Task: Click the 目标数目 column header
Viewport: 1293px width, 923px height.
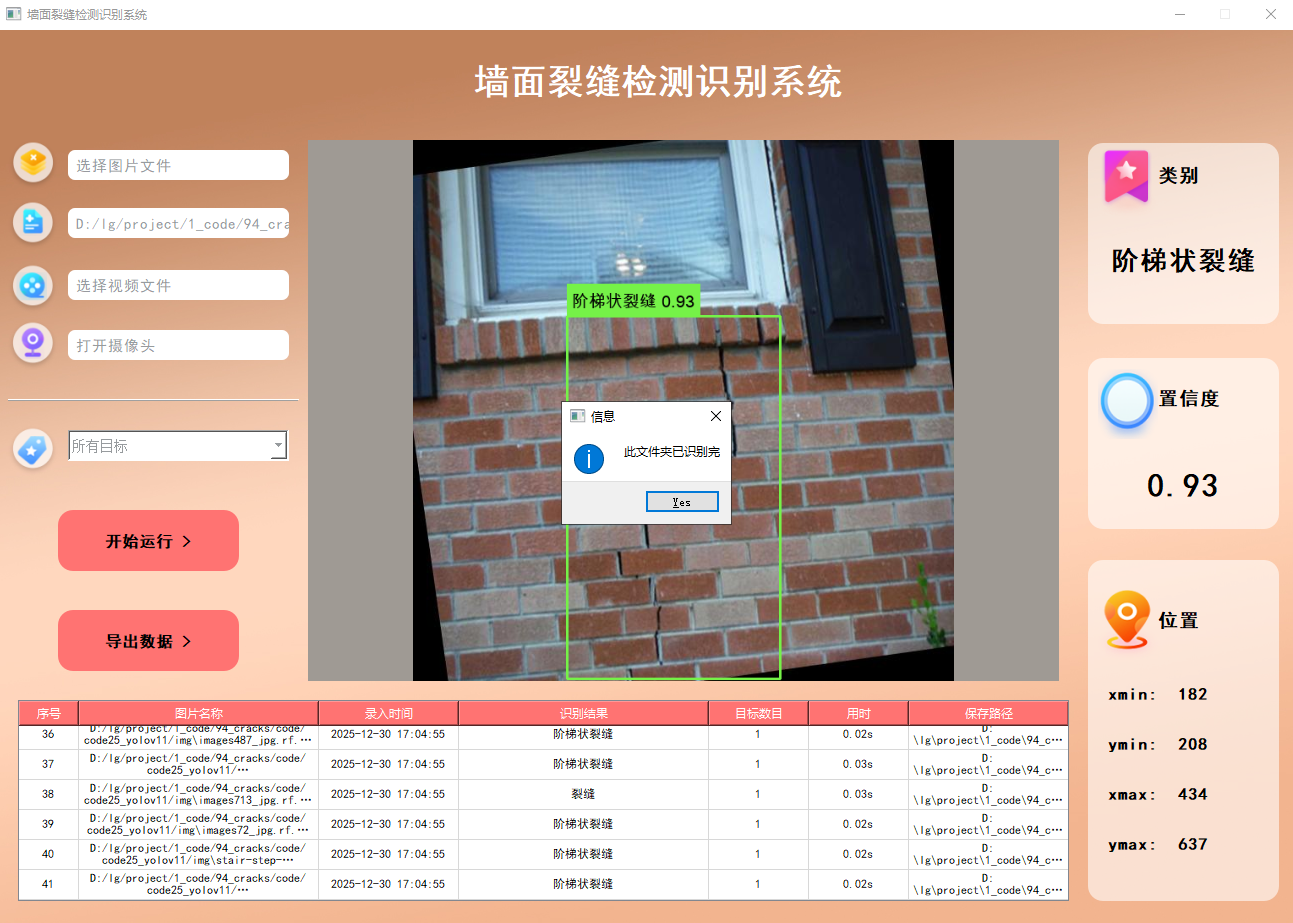Action: click(x=758, y=714)
